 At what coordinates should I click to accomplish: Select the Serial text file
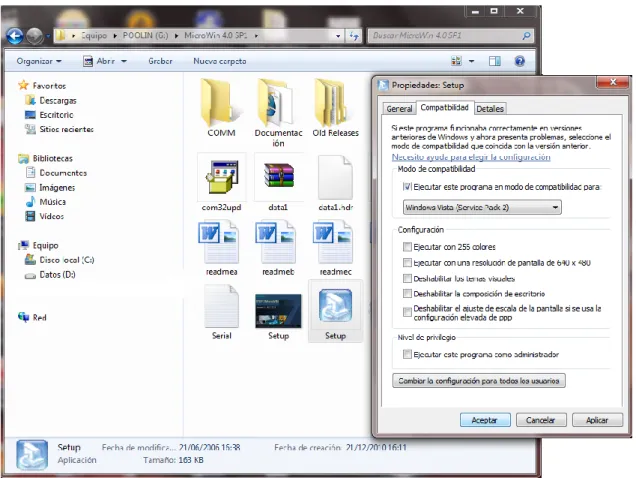tap(221, 312)
